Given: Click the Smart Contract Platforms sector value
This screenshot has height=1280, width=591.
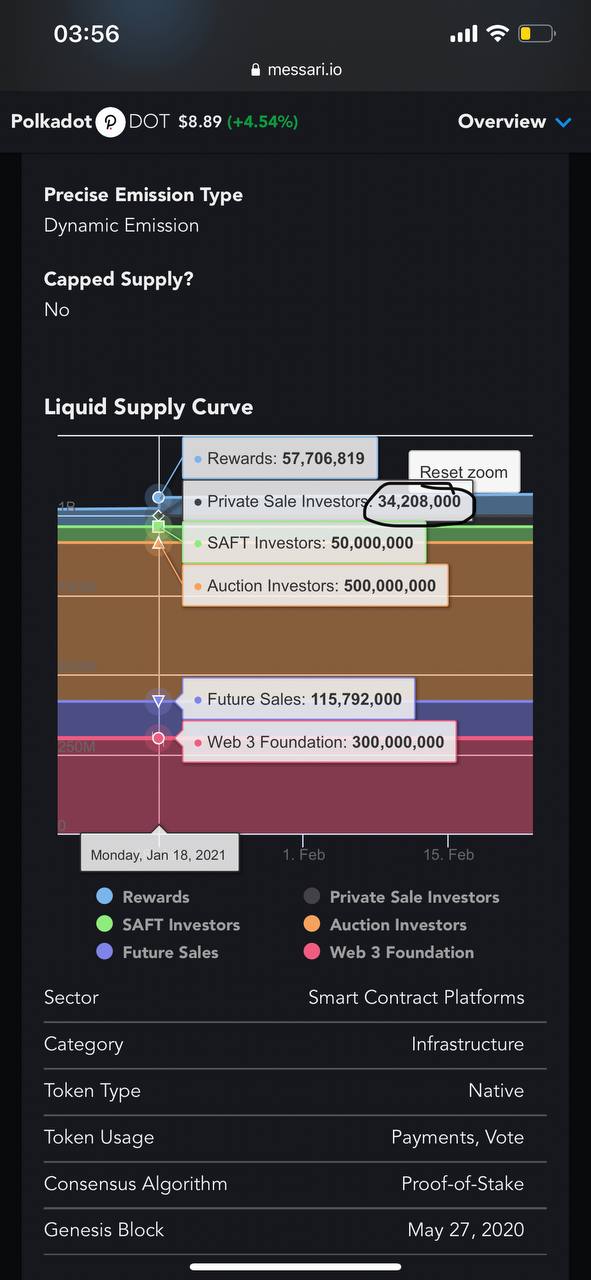Looking at the screenshot, I should (416, 997).
